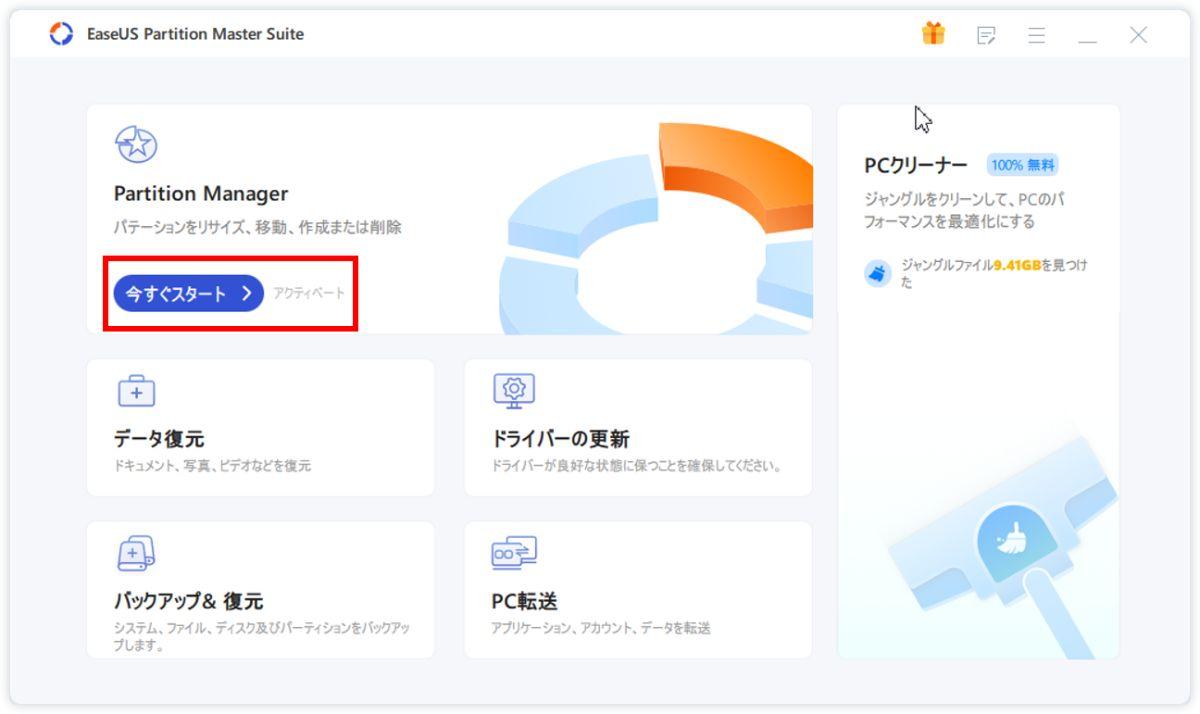Open the hamburger menu in title bar
This screenshot has width=1200, height=714.
(x=1037, y=35)
